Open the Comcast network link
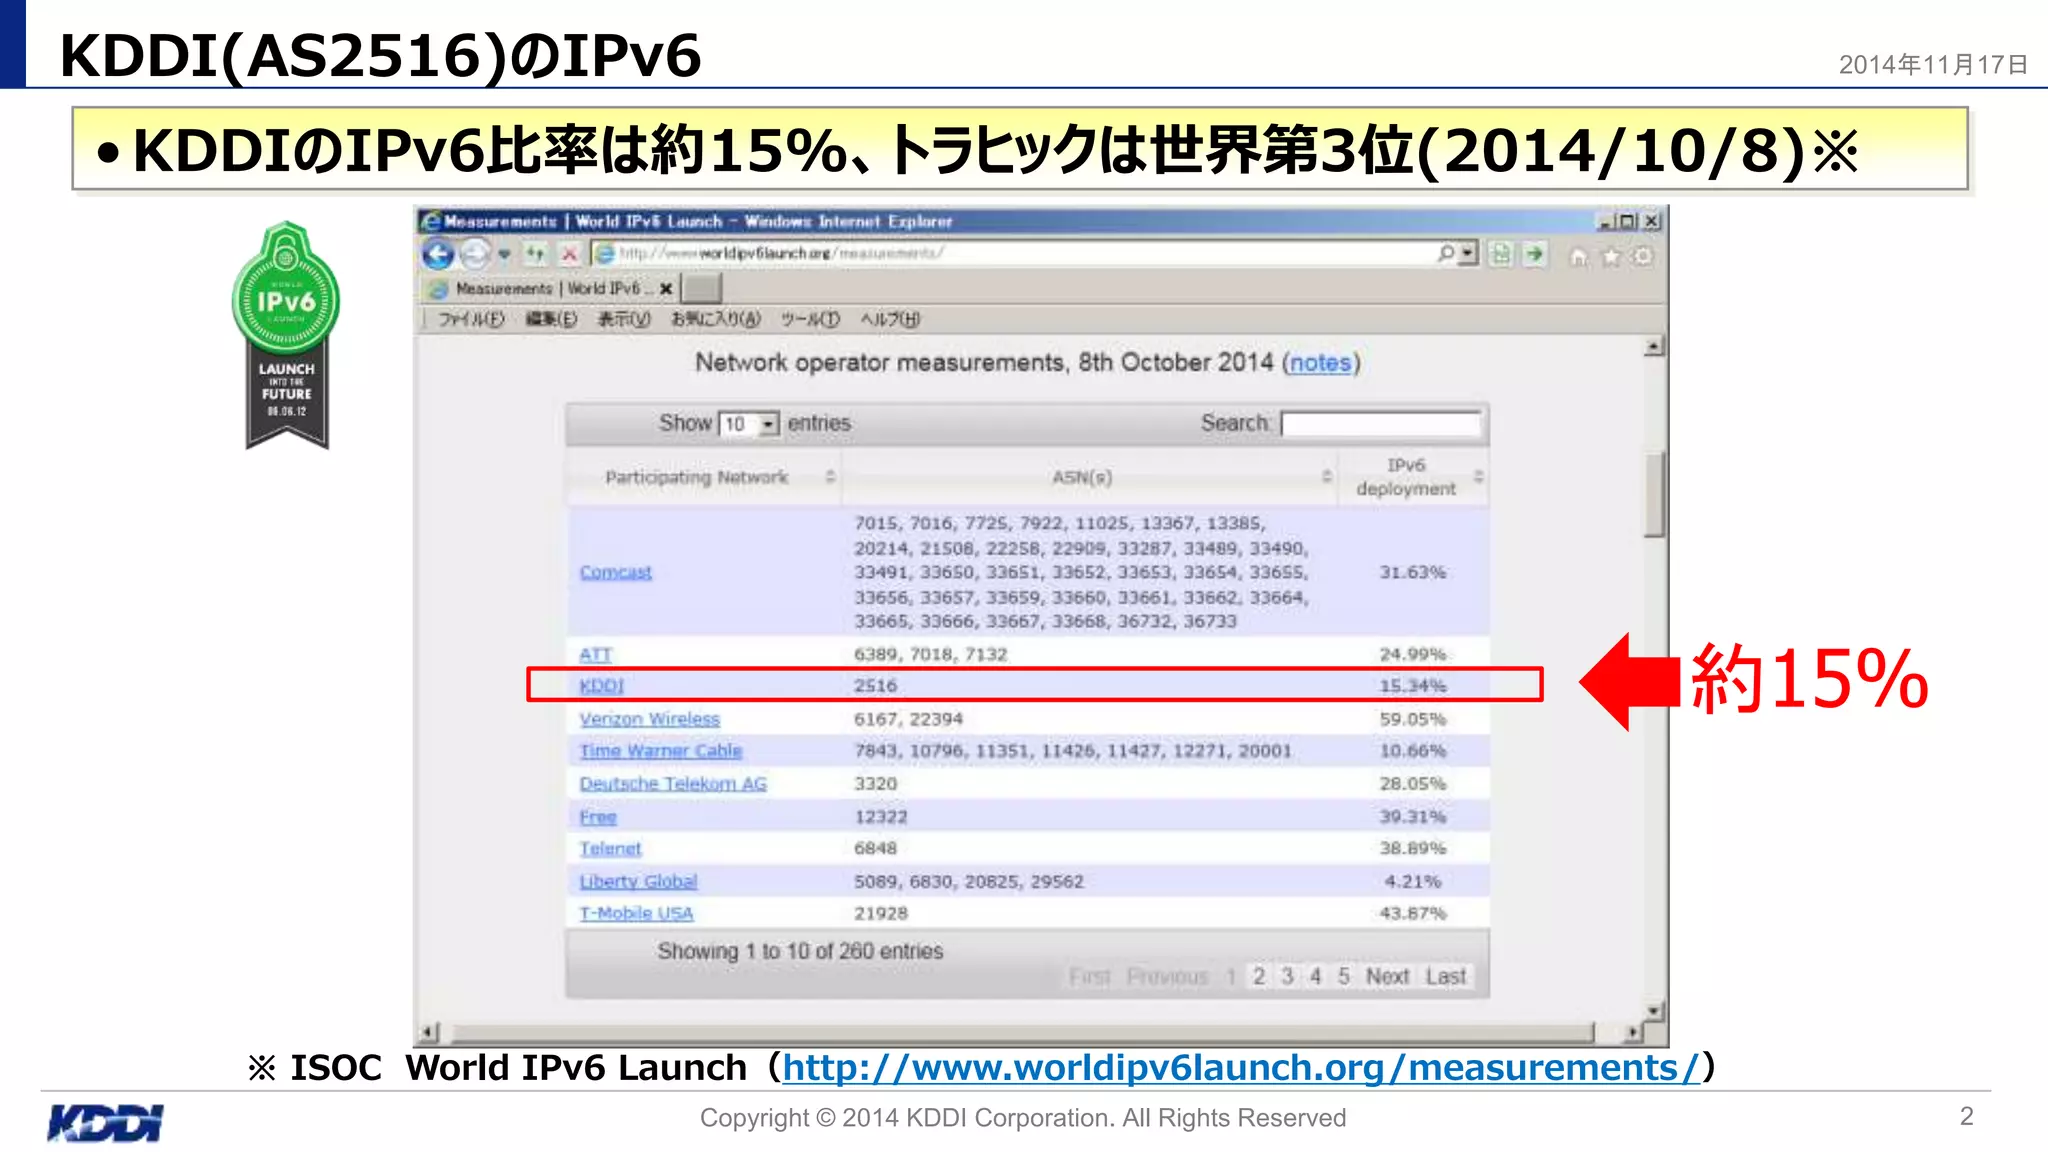 click(615, 572)
